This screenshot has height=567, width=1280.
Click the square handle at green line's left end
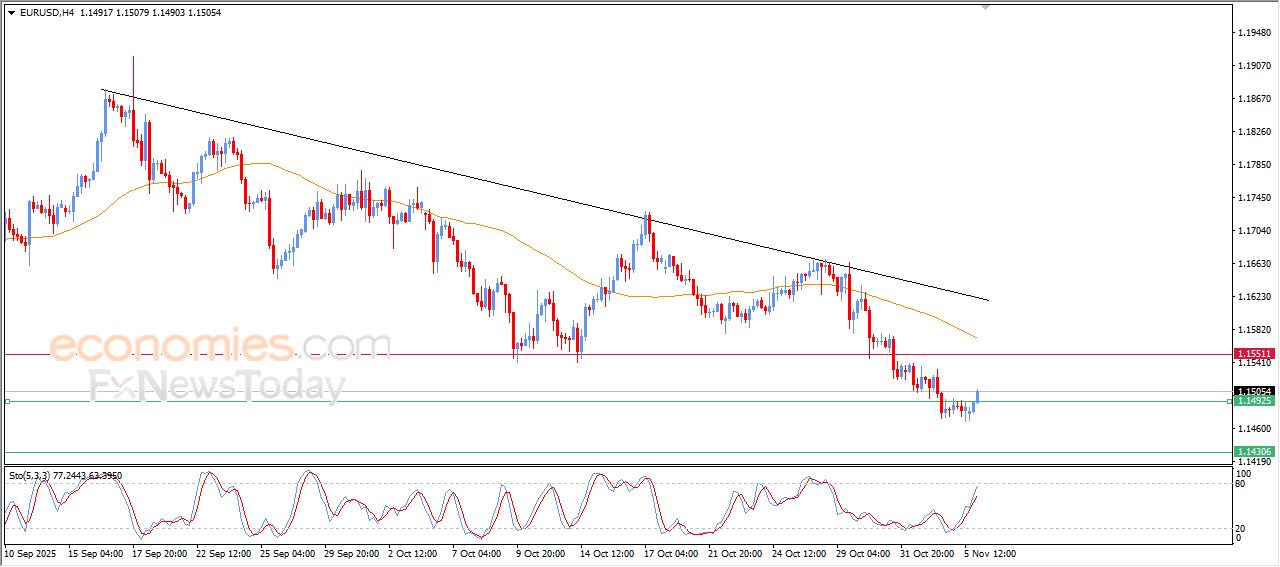click(7, 401)
